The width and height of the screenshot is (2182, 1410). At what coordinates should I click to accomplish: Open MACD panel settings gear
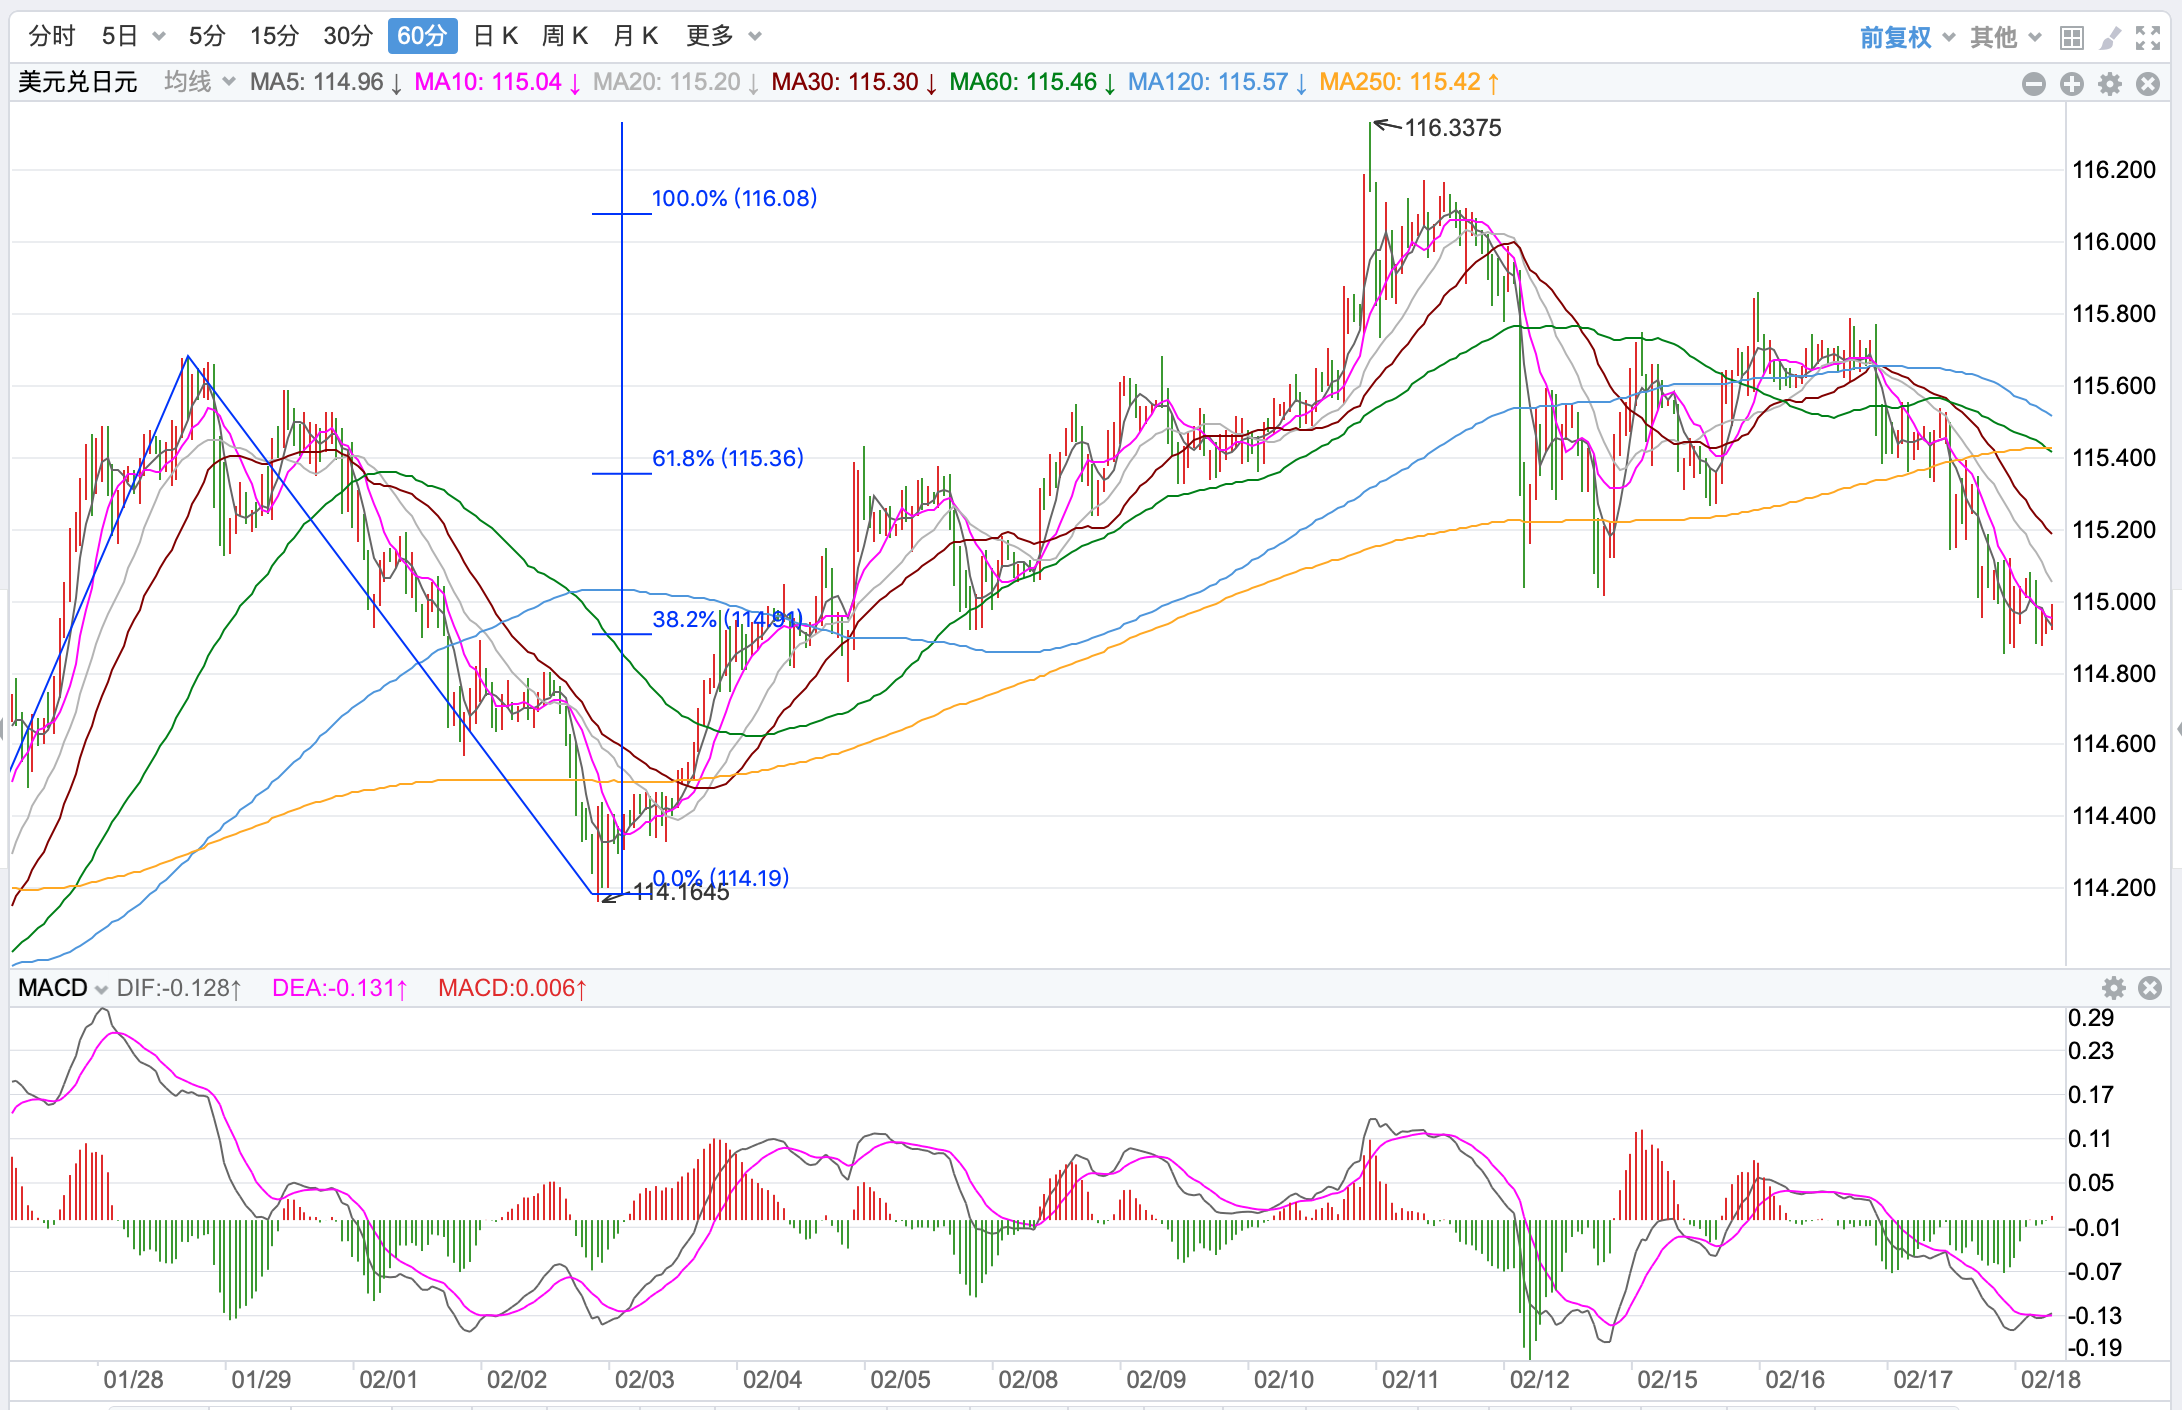(2113, 988)
